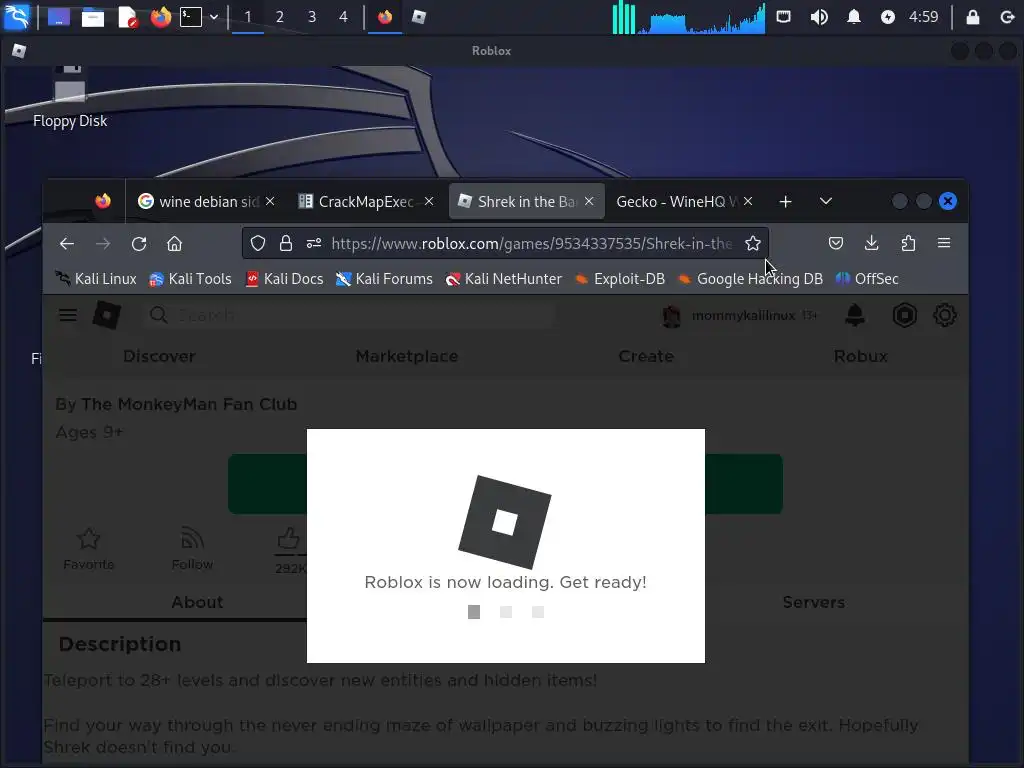Select the Roblox window button in taskbar
Viewport: 1024px width, 768px height.
[419, 17]
